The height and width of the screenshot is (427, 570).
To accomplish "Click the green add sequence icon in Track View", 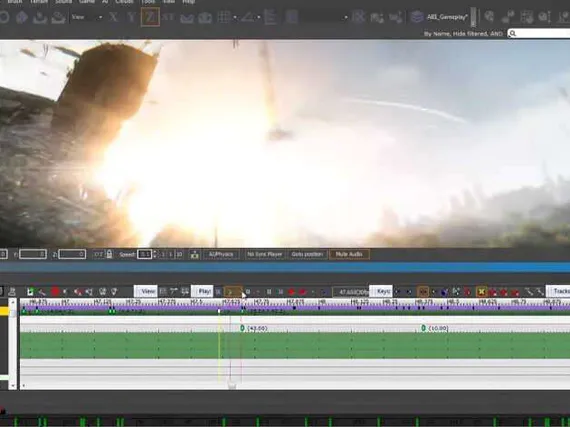I will click(31, 291).
